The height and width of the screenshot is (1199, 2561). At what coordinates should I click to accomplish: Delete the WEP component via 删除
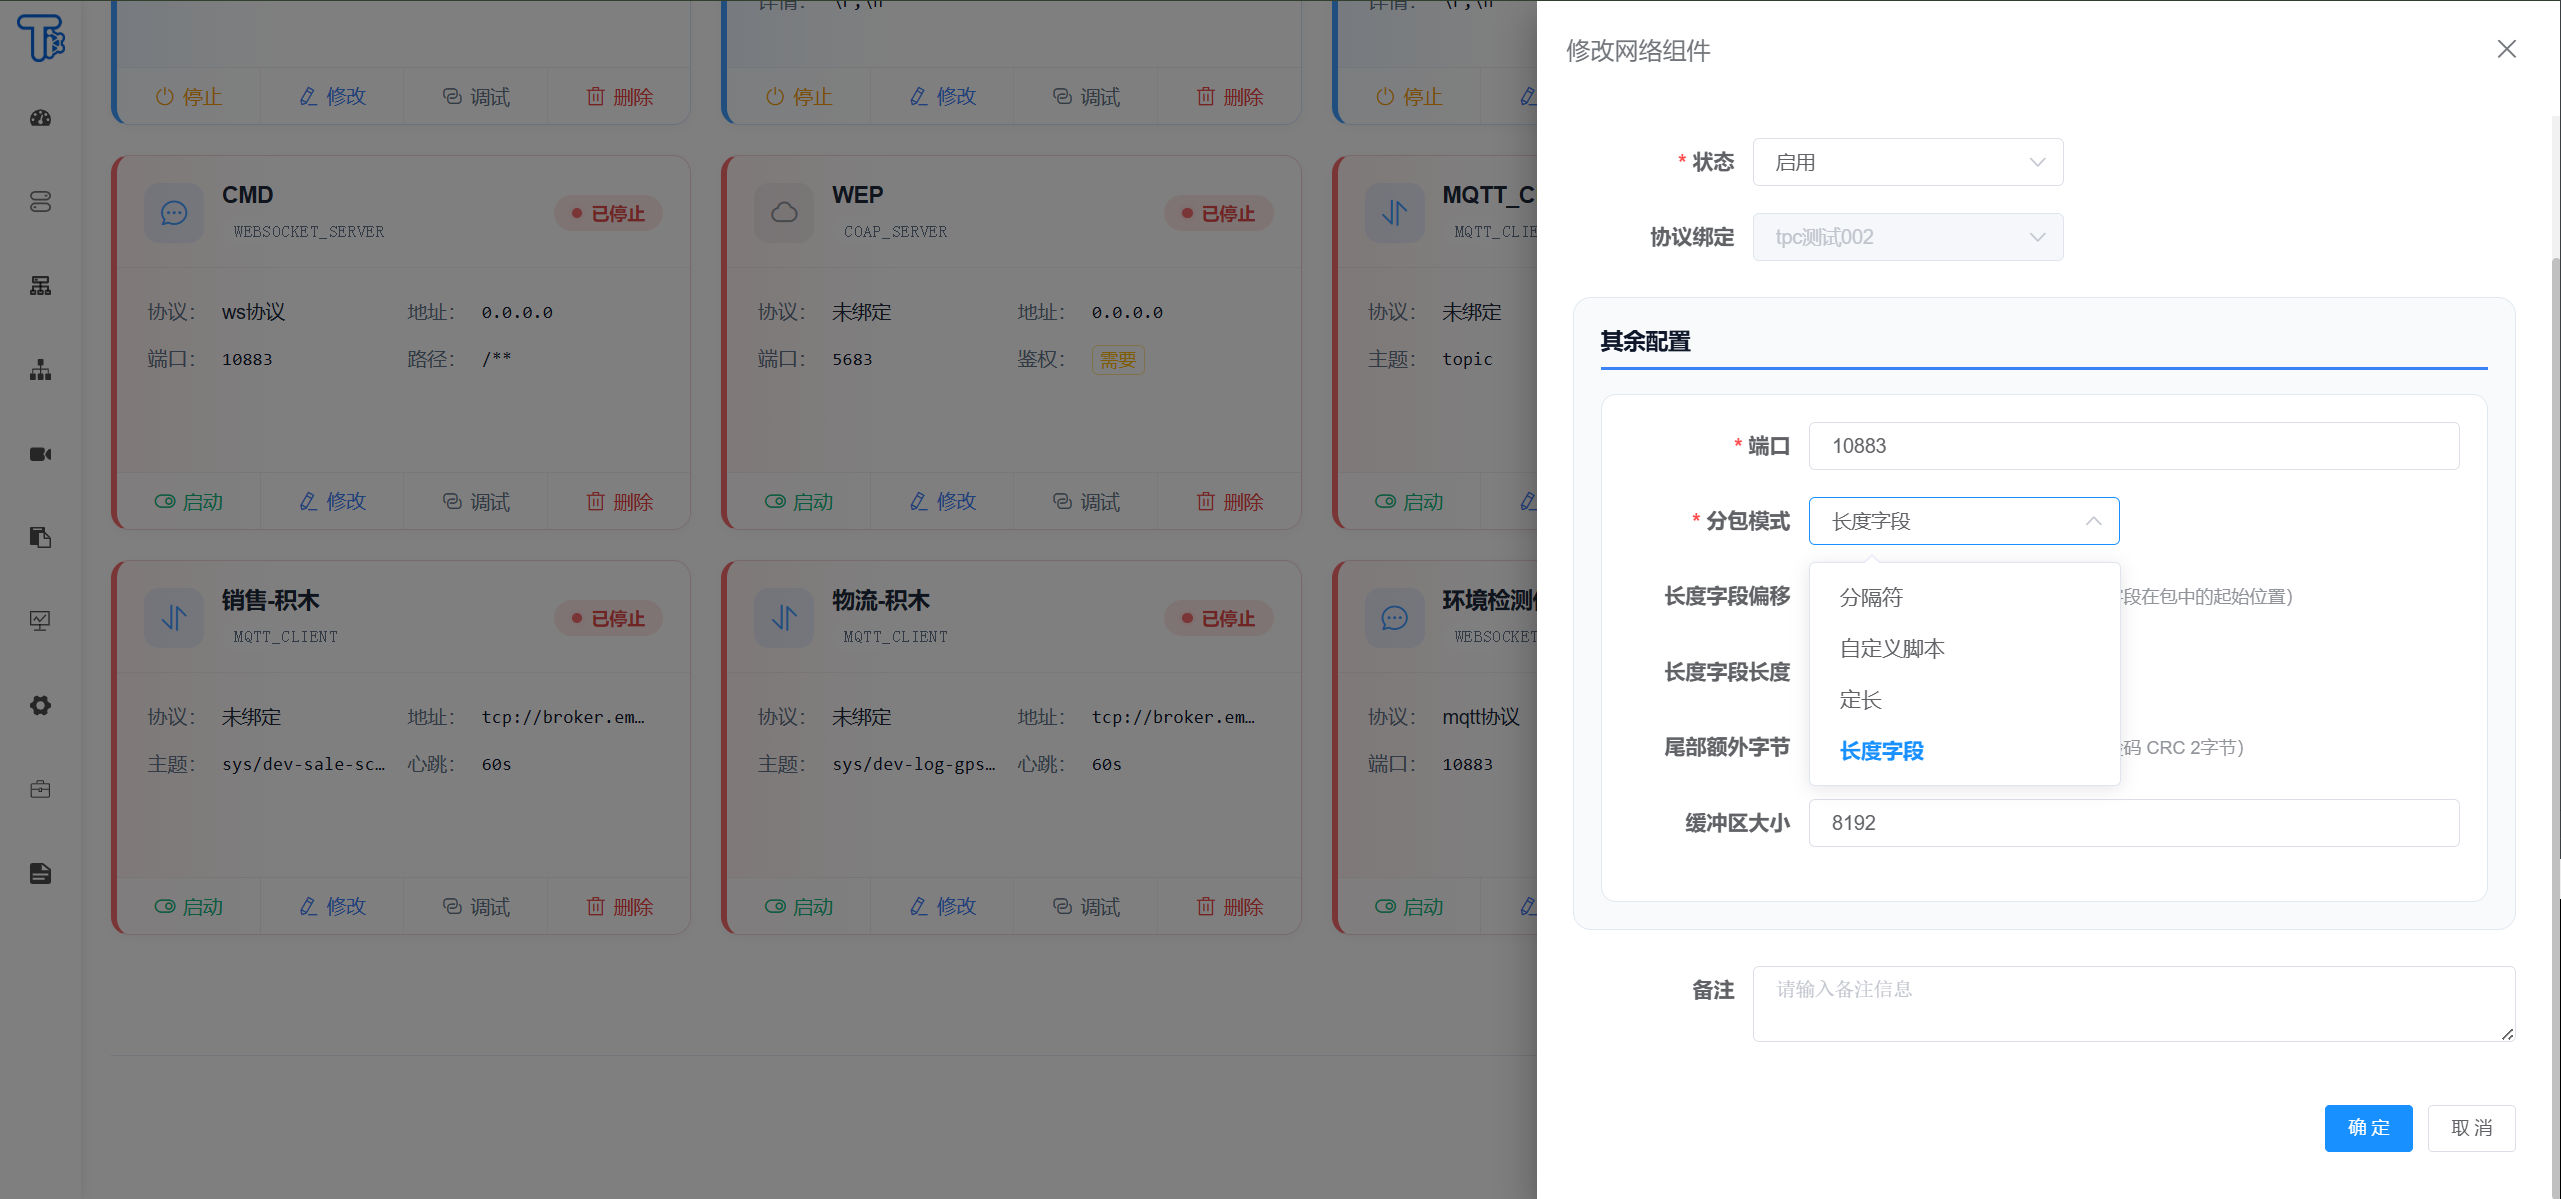[x=1229, y=501]
